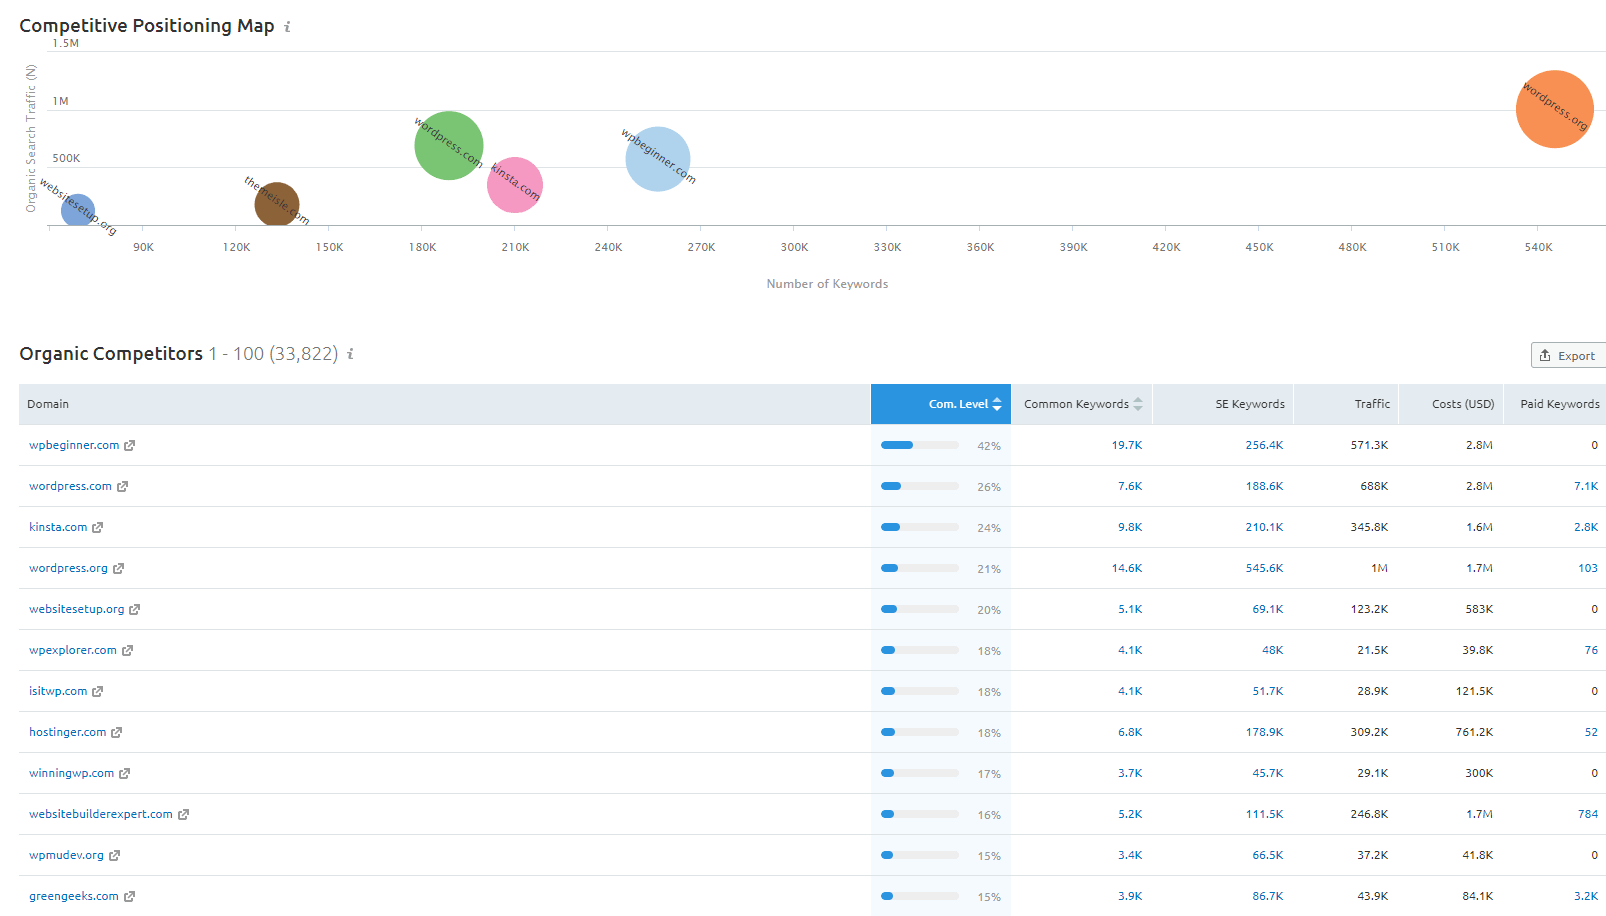
Task: Open the isitwp.com domain link
Action: [58, 691]
